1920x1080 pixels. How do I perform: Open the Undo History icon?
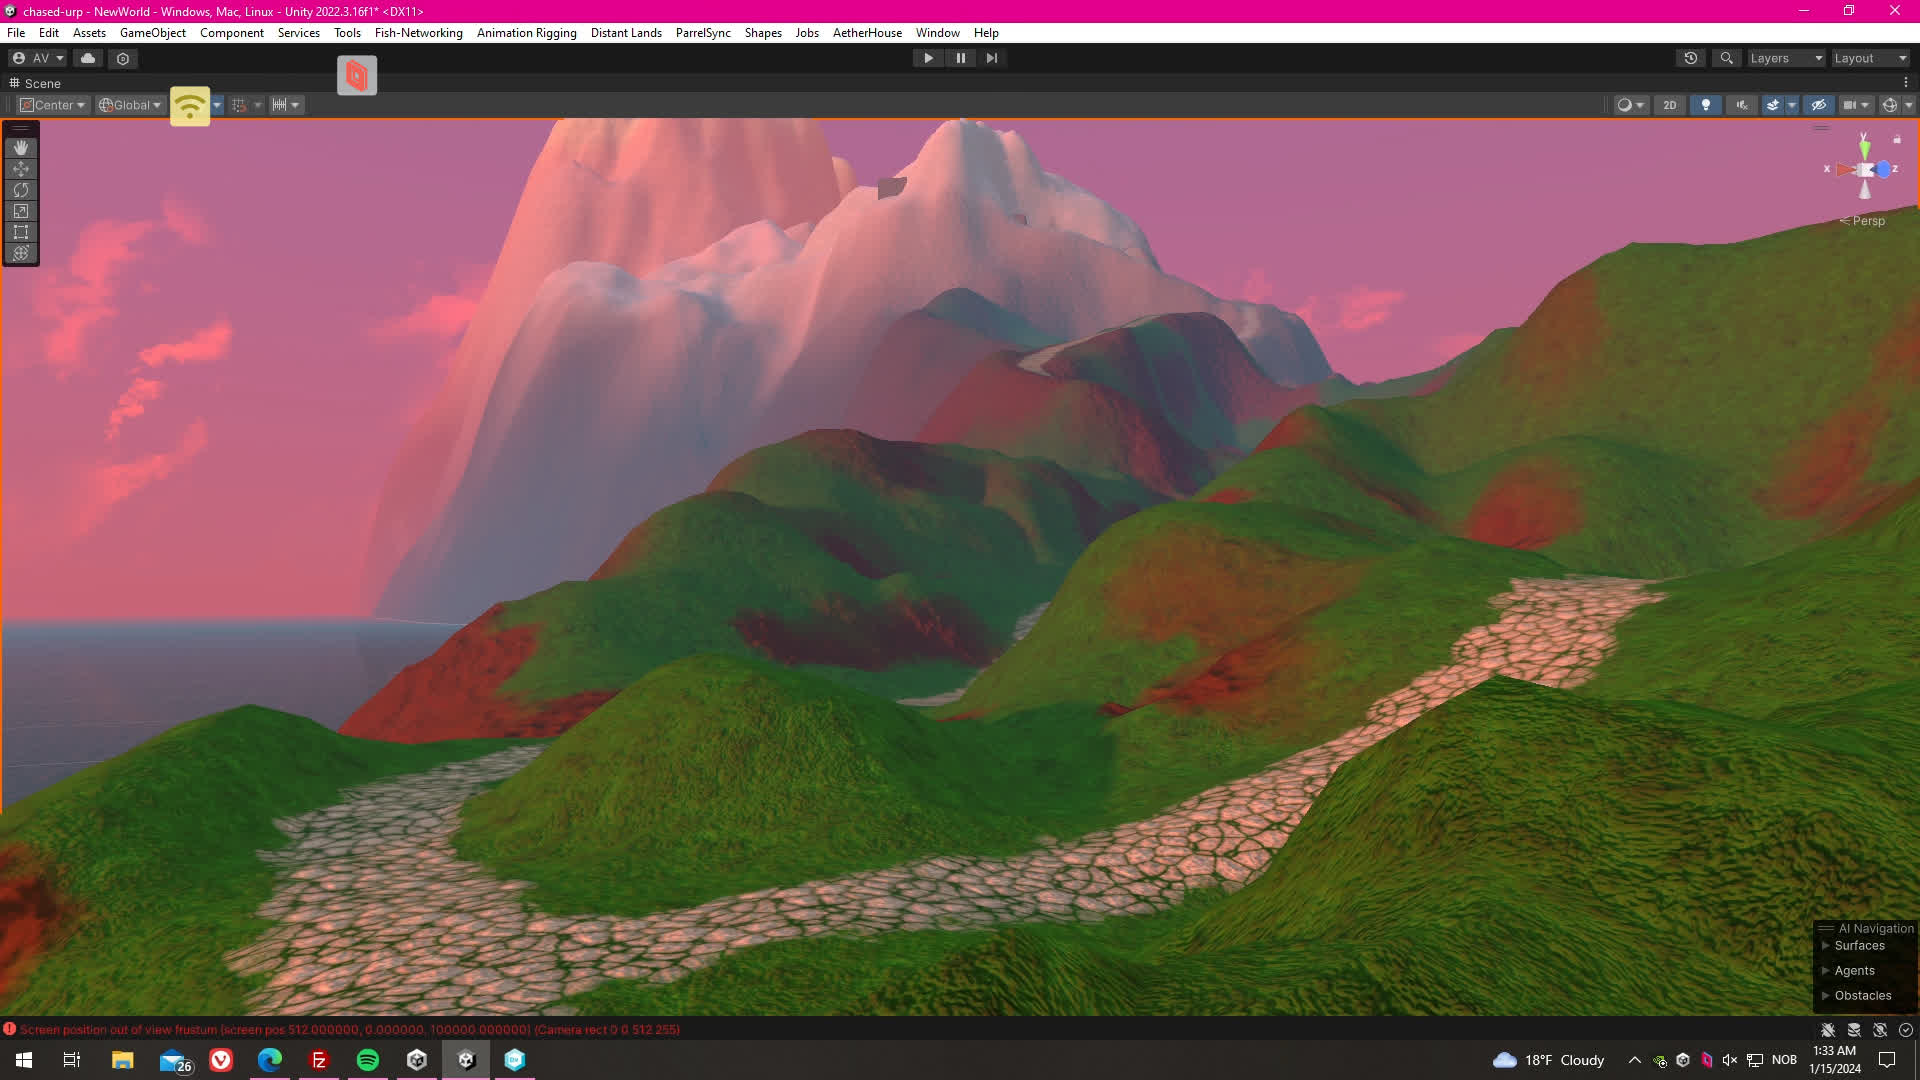[1690, 58]
